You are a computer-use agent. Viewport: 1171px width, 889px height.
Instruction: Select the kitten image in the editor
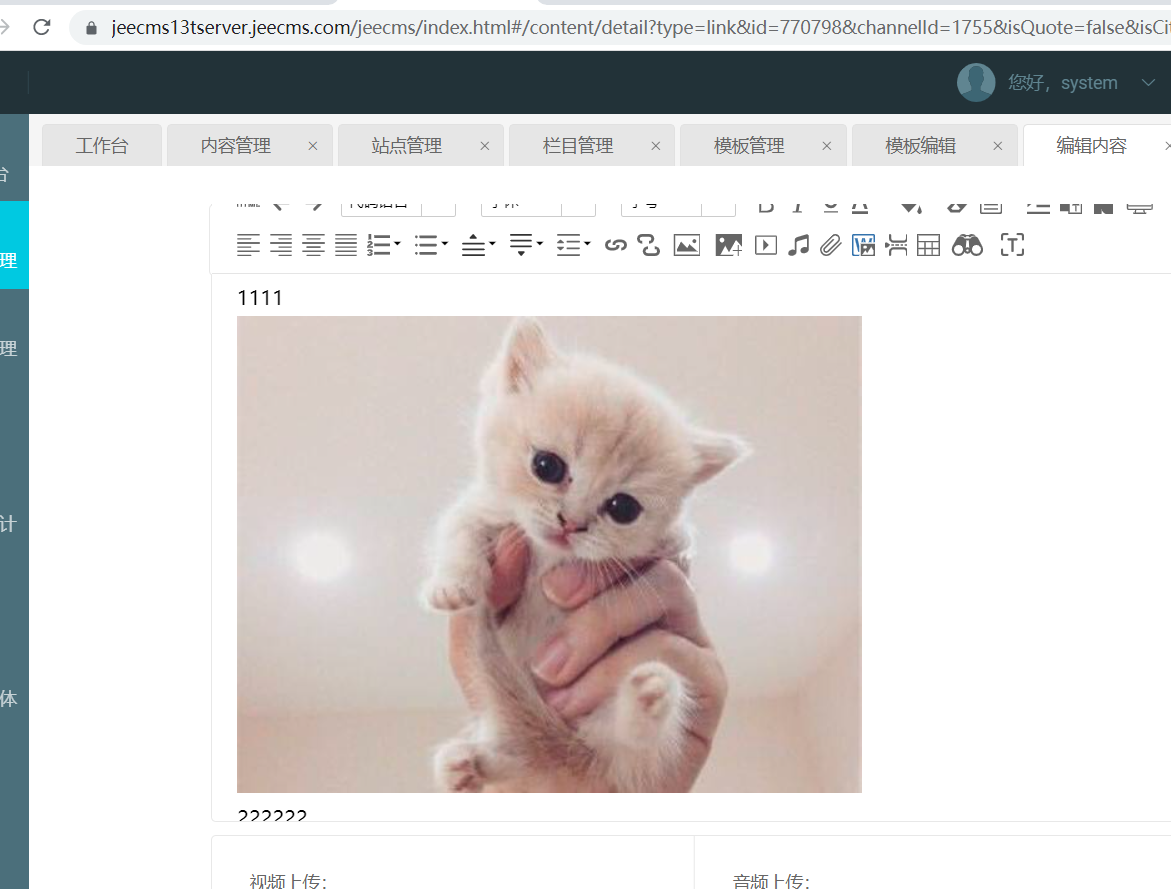point(549,554)
